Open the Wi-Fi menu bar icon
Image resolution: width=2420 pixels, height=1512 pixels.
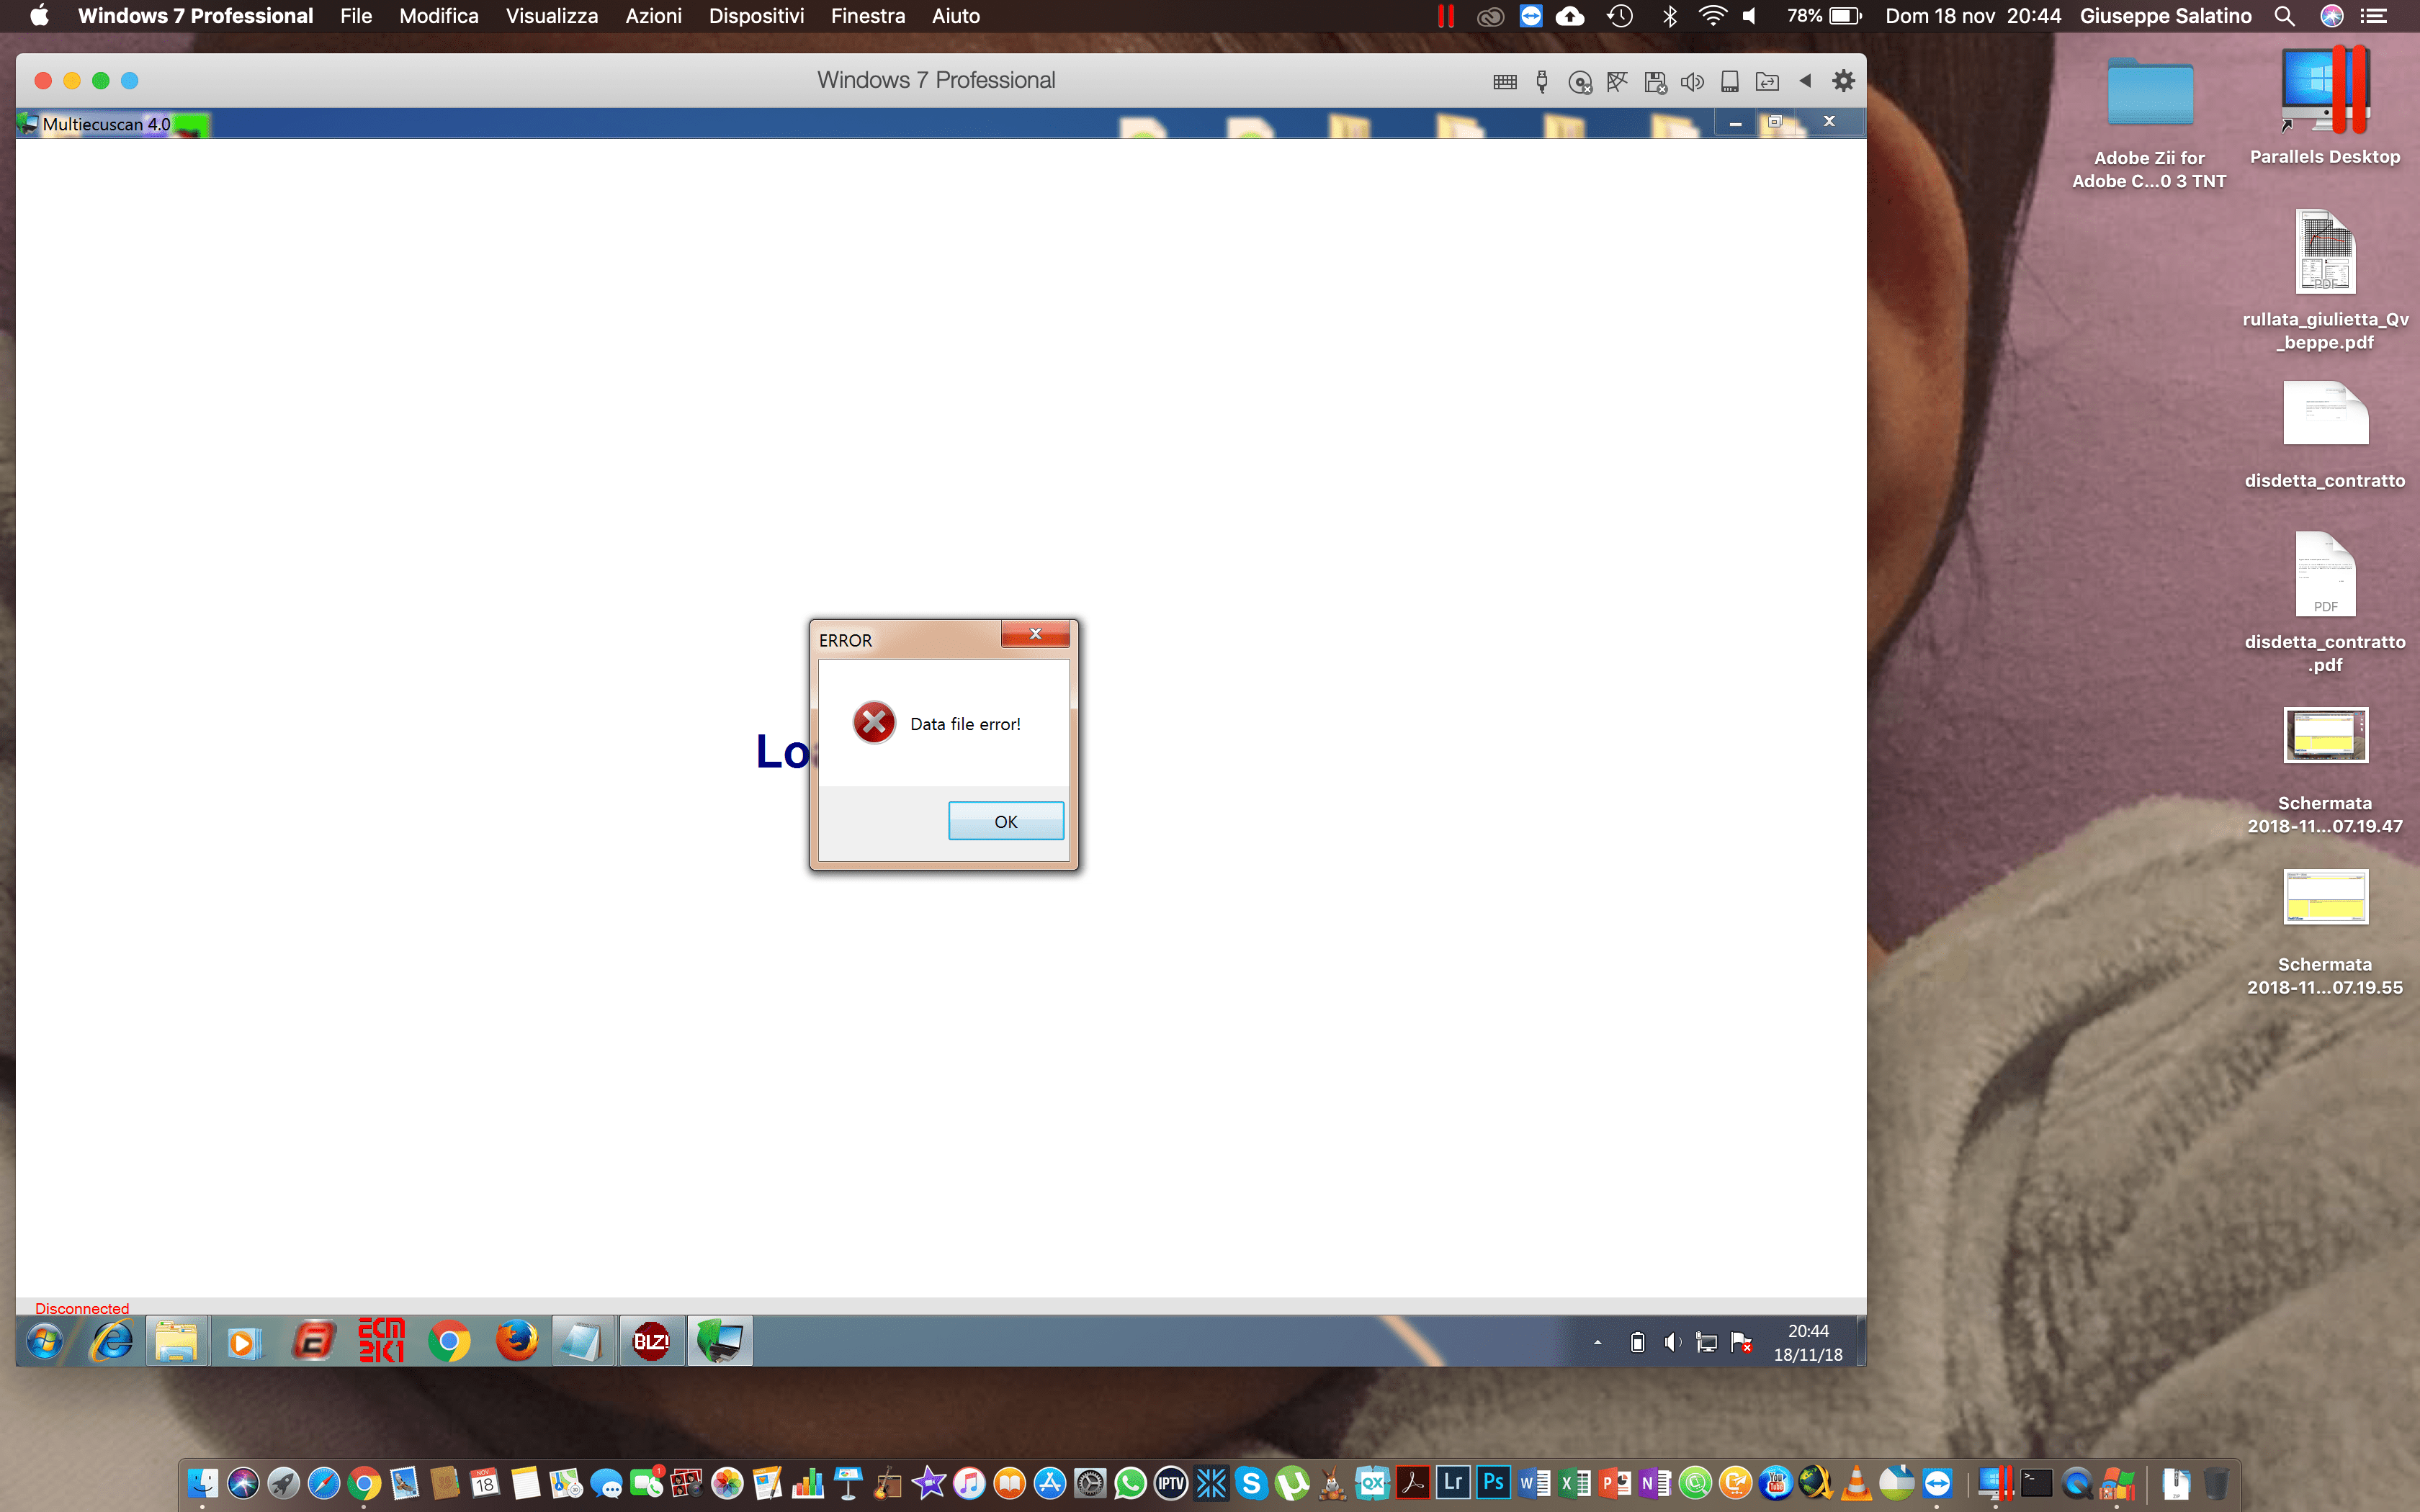(x=1713, y=16)
